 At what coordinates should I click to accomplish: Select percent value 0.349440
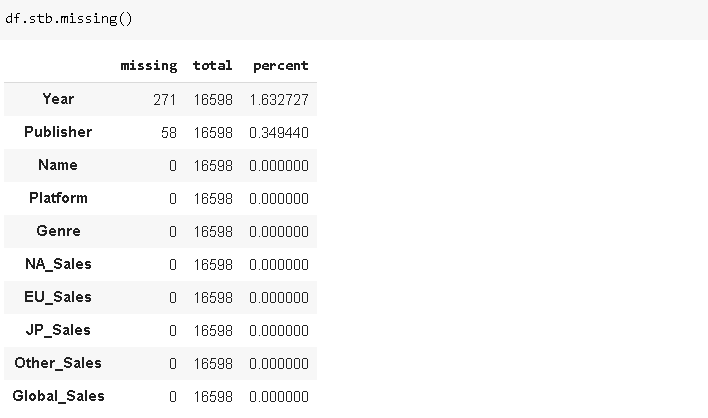point(279,133)
